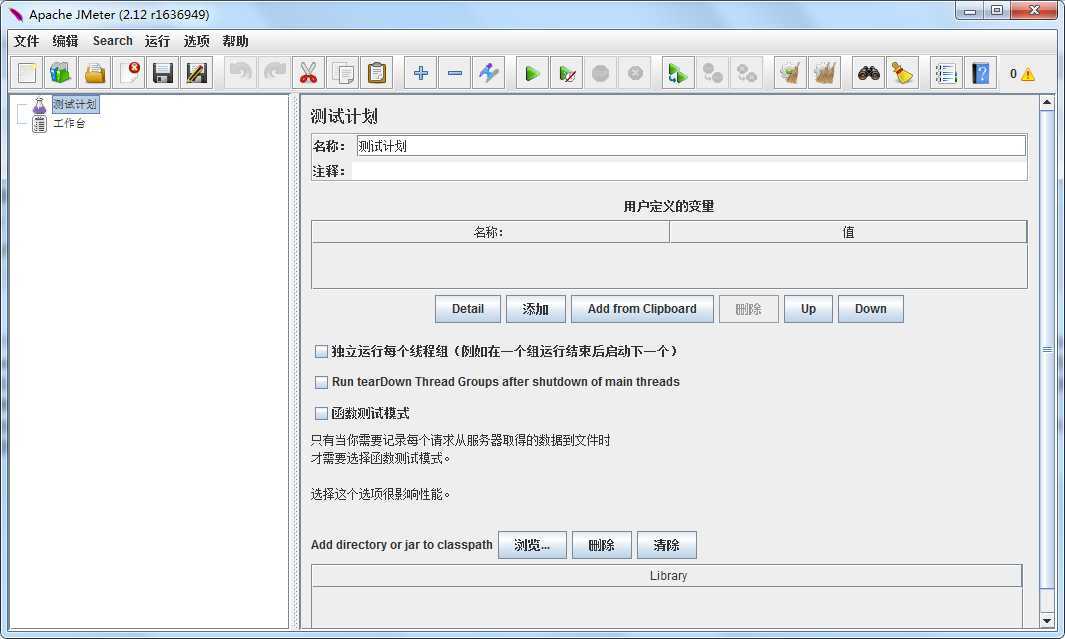The height and width of the screenshot is (639, 1065).
Task: Click the Expand All plus icon
Action: click(420, 73)
